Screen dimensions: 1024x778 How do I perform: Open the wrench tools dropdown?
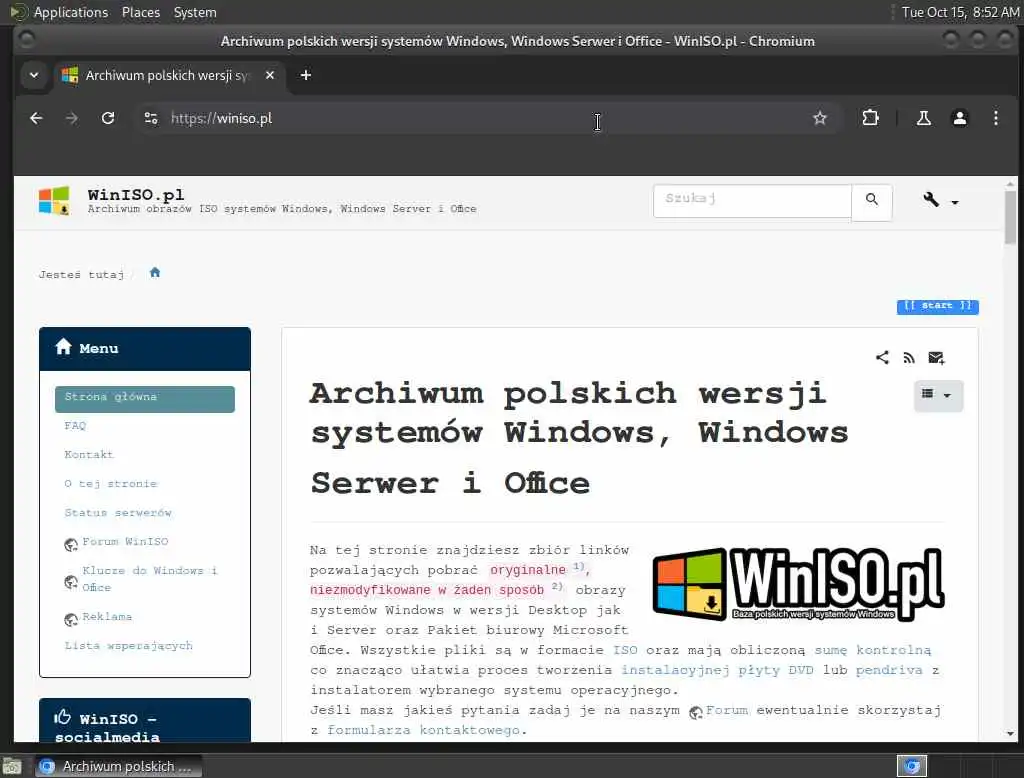(940, 201)
